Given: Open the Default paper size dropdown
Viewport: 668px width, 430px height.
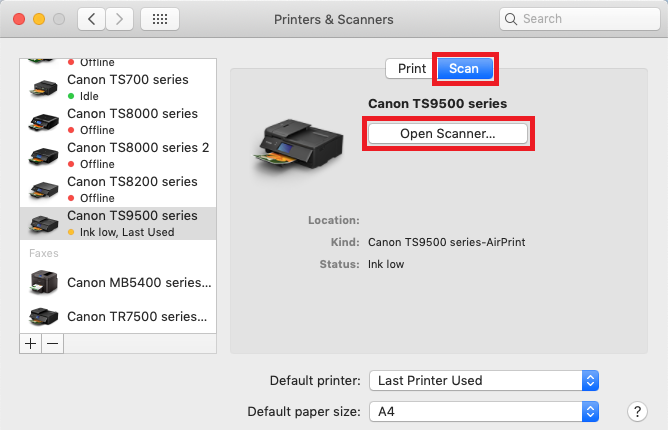Looking at the screenshot, I should click(484, 411).
